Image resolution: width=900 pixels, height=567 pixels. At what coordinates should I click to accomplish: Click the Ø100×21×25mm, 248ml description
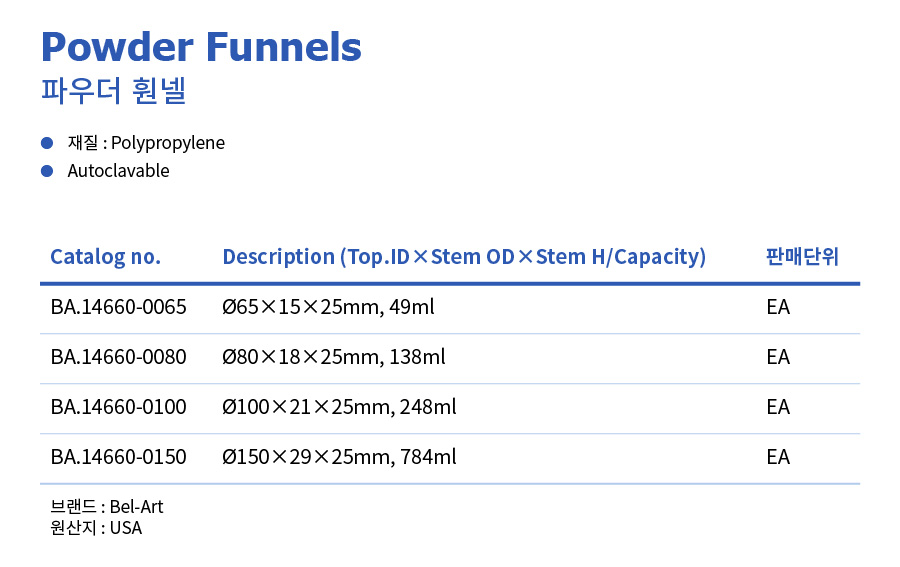click(339, 407)
